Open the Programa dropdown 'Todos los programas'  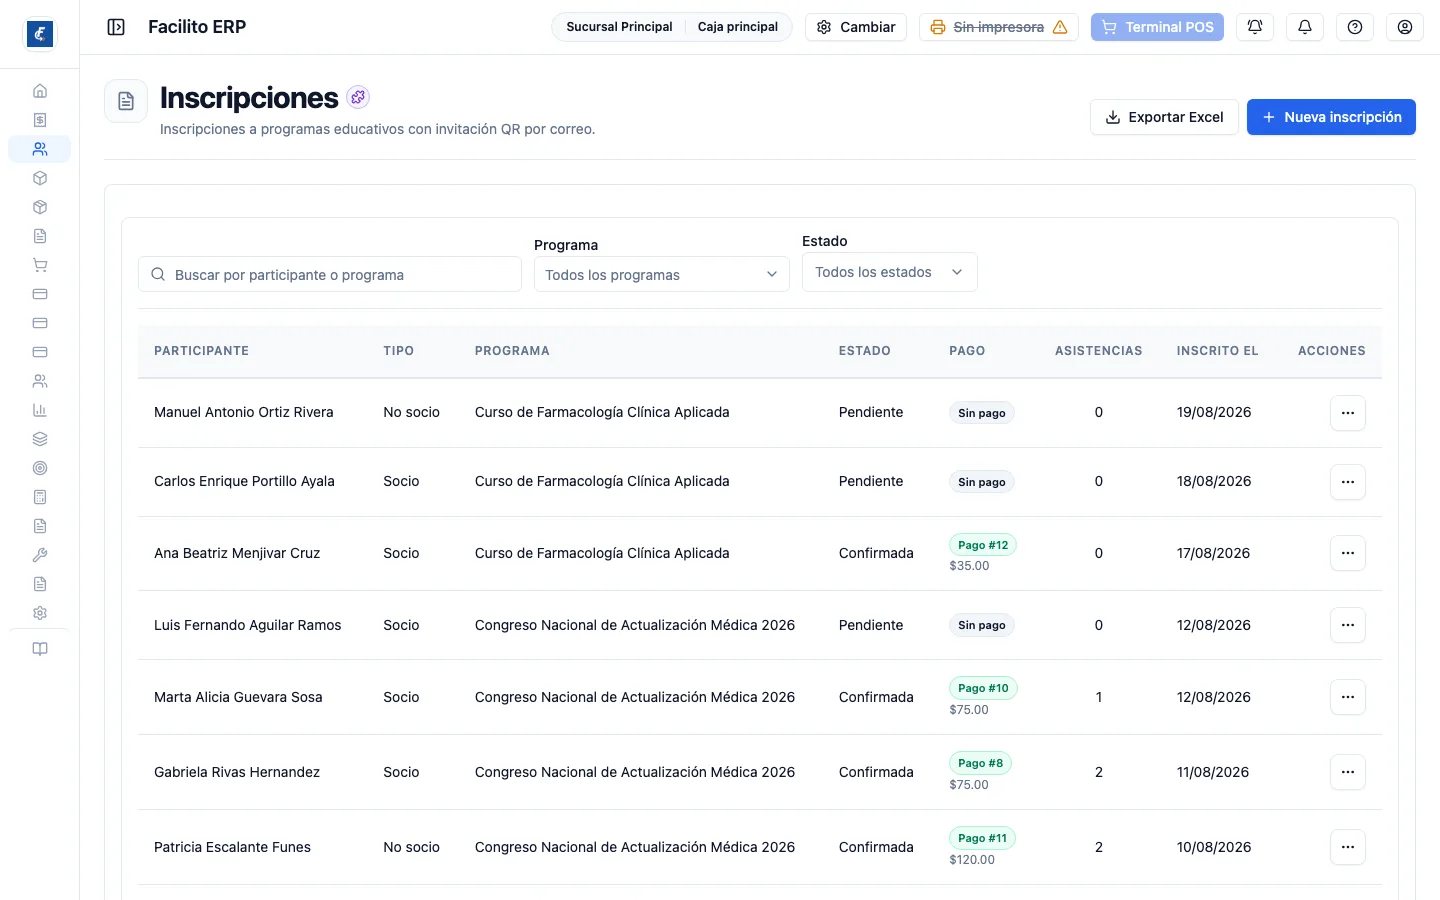click(662, 274)
